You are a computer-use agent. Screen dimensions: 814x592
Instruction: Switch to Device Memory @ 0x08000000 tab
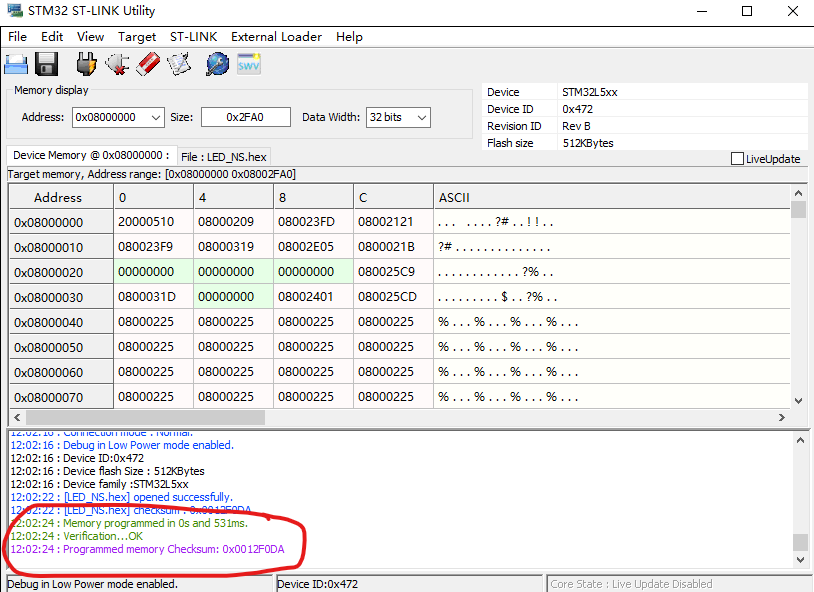pyautogui.click(x=91, y=156)
